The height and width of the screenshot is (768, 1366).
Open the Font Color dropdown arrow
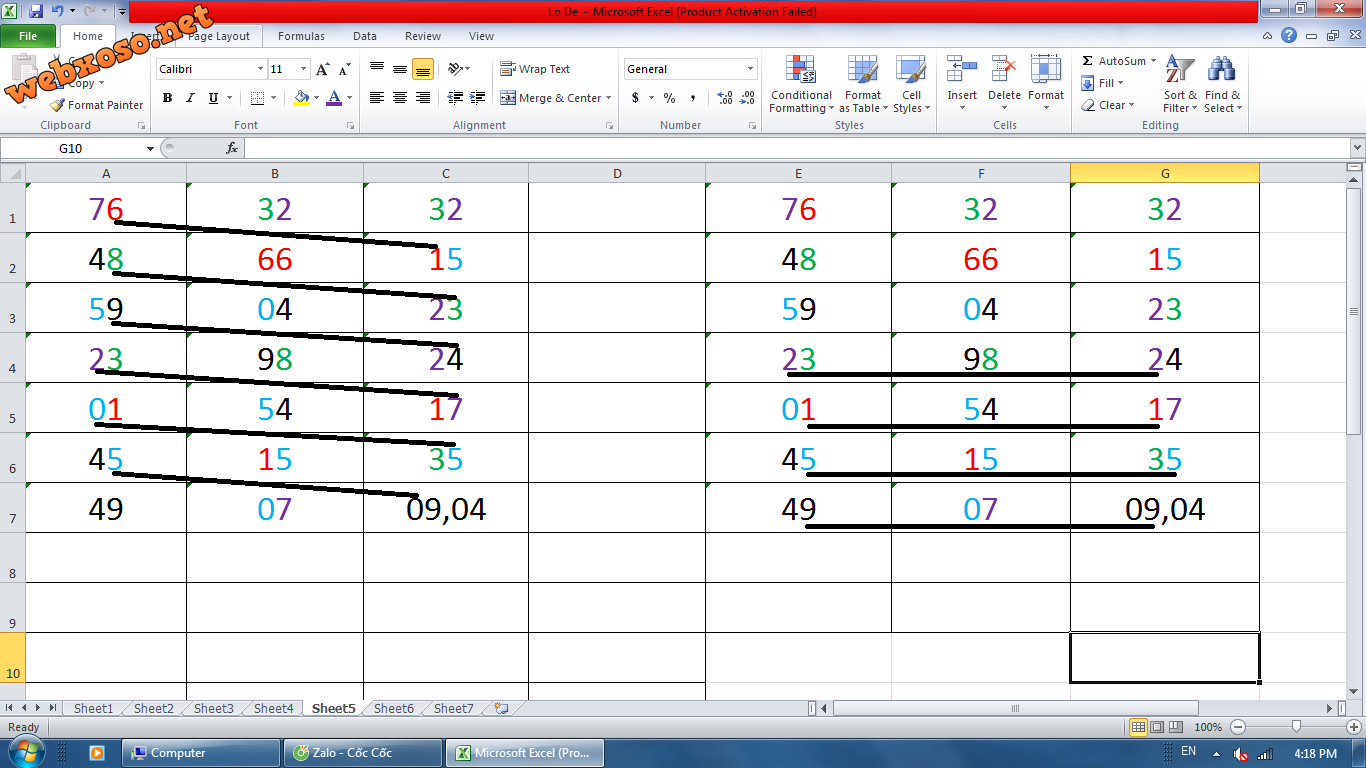[x=349, y=98]
